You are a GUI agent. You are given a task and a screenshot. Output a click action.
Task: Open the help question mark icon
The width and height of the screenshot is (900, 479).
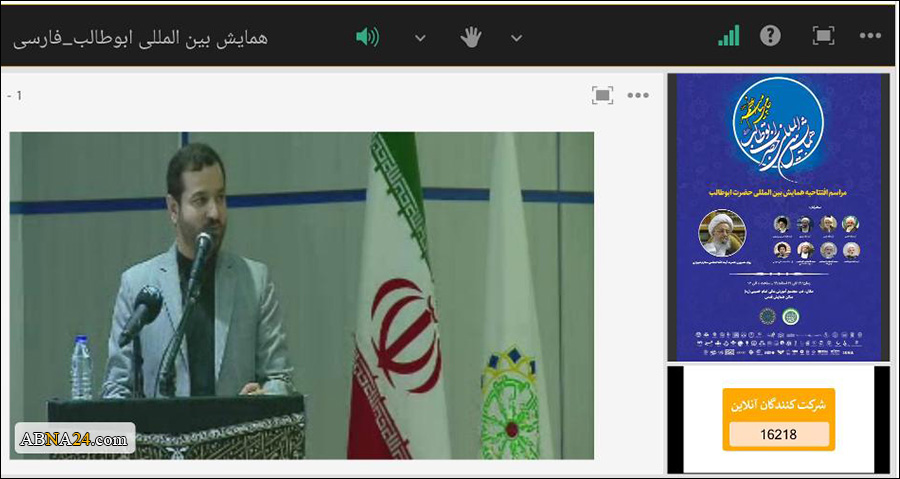[770, 36]
